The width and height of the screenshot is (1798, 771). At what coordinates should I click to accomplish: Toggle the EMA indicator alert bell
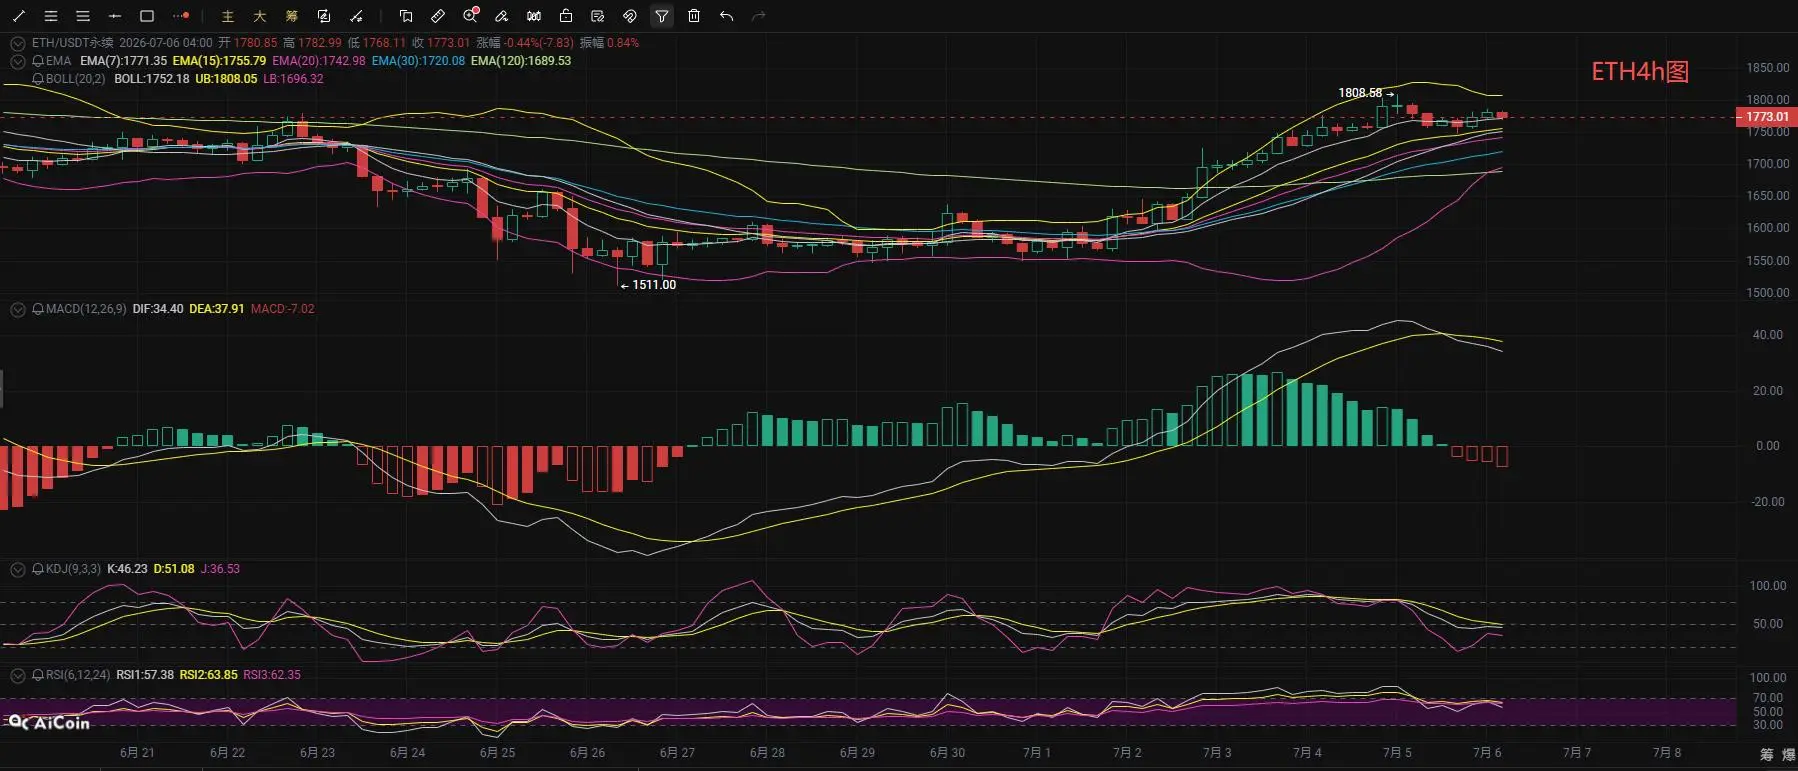pyautogui.click(x=38, y=61)
